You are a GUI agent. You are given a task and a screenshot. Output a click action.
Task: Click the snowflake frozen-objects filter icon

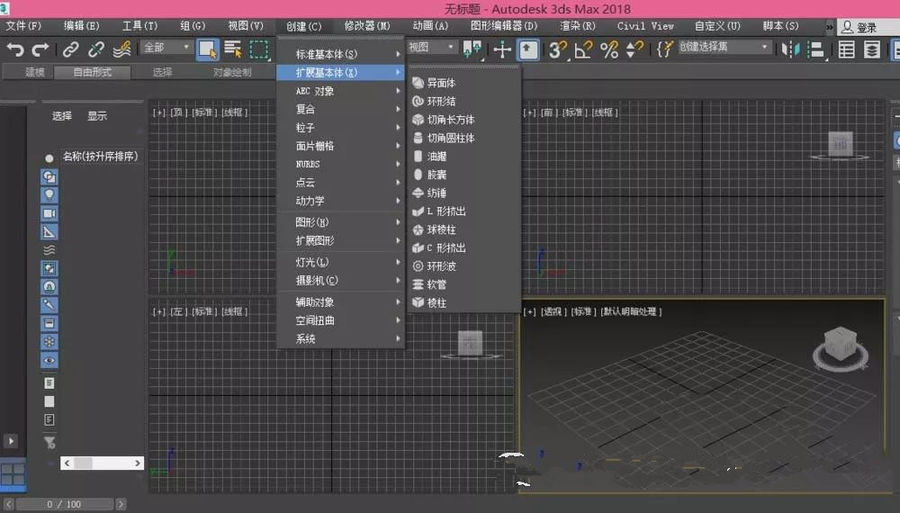tap(49, 342)
